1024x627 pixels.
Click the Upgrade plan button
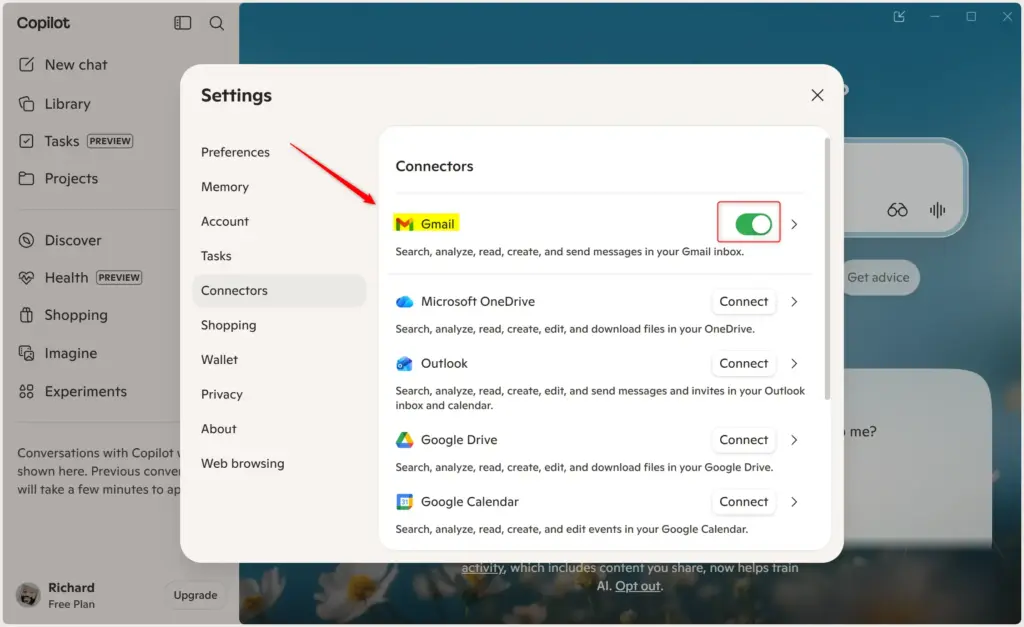click(195, 595)
